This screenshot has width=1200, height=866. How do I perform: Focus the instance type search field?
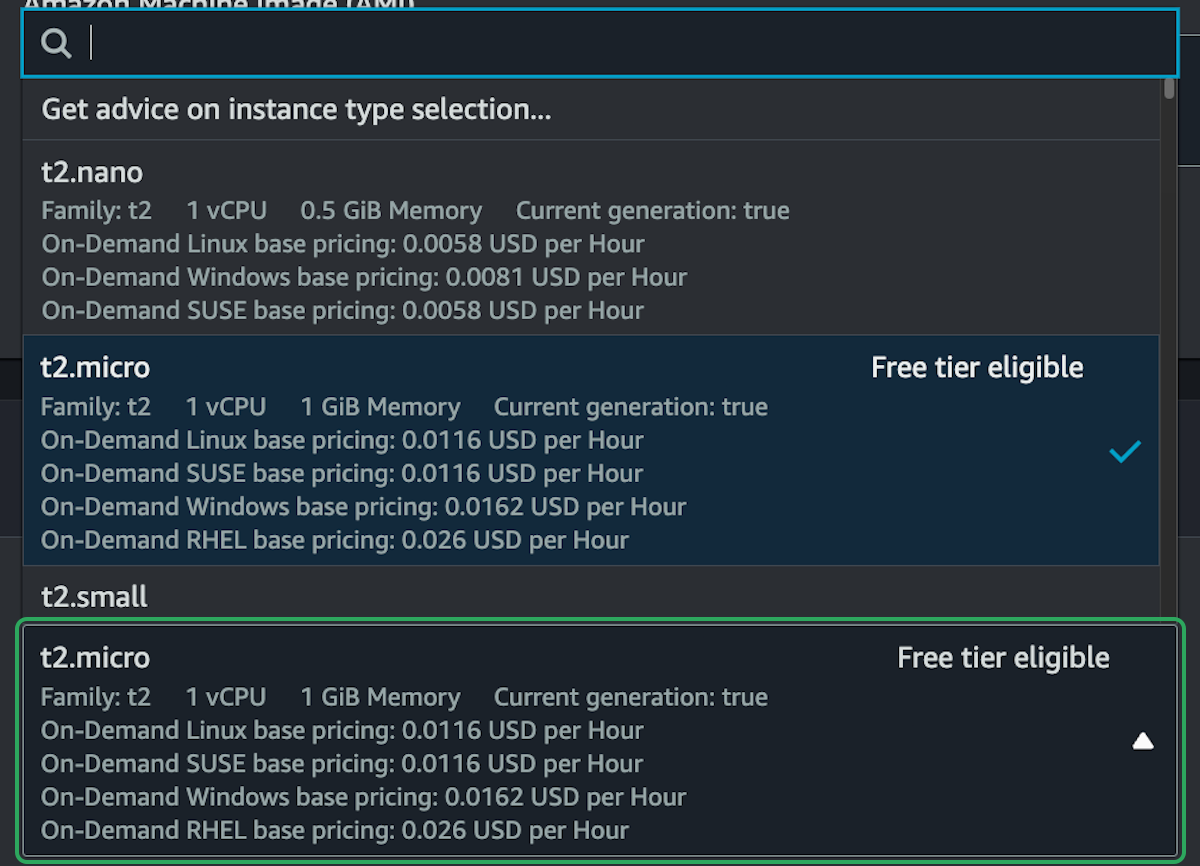pos(600,43)
